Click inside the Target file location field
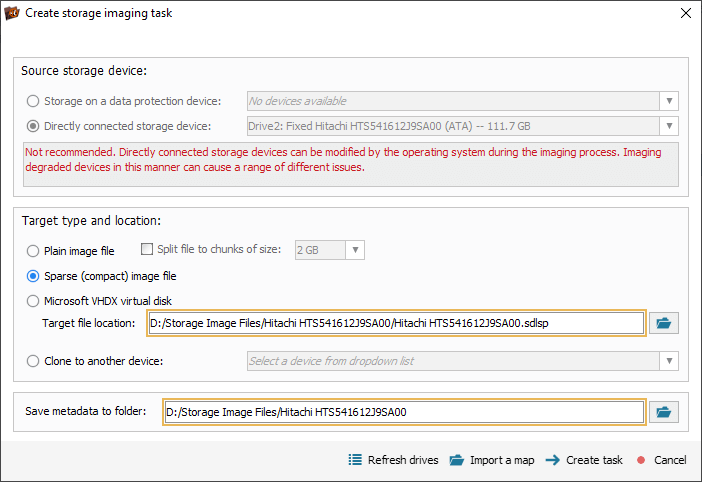 396,323
